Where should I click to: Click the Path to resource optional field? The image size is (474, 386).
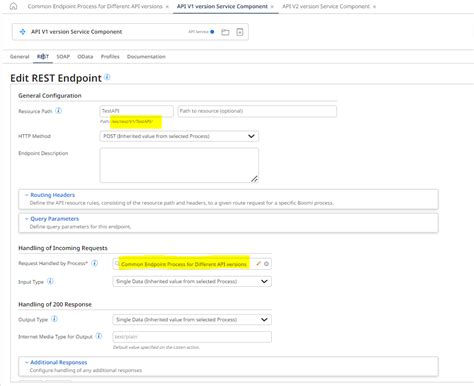click(x=257, y=111)
